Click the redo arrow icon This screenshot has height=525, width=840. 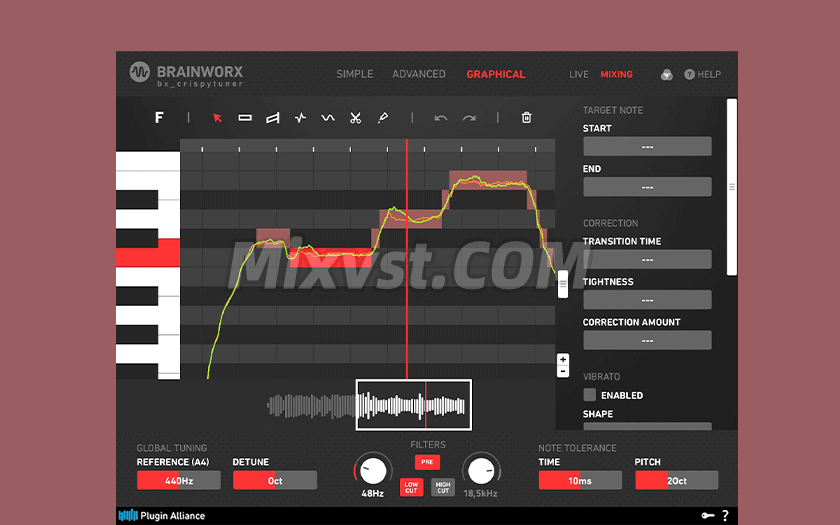pyautogui.click(x=469, y=118)
